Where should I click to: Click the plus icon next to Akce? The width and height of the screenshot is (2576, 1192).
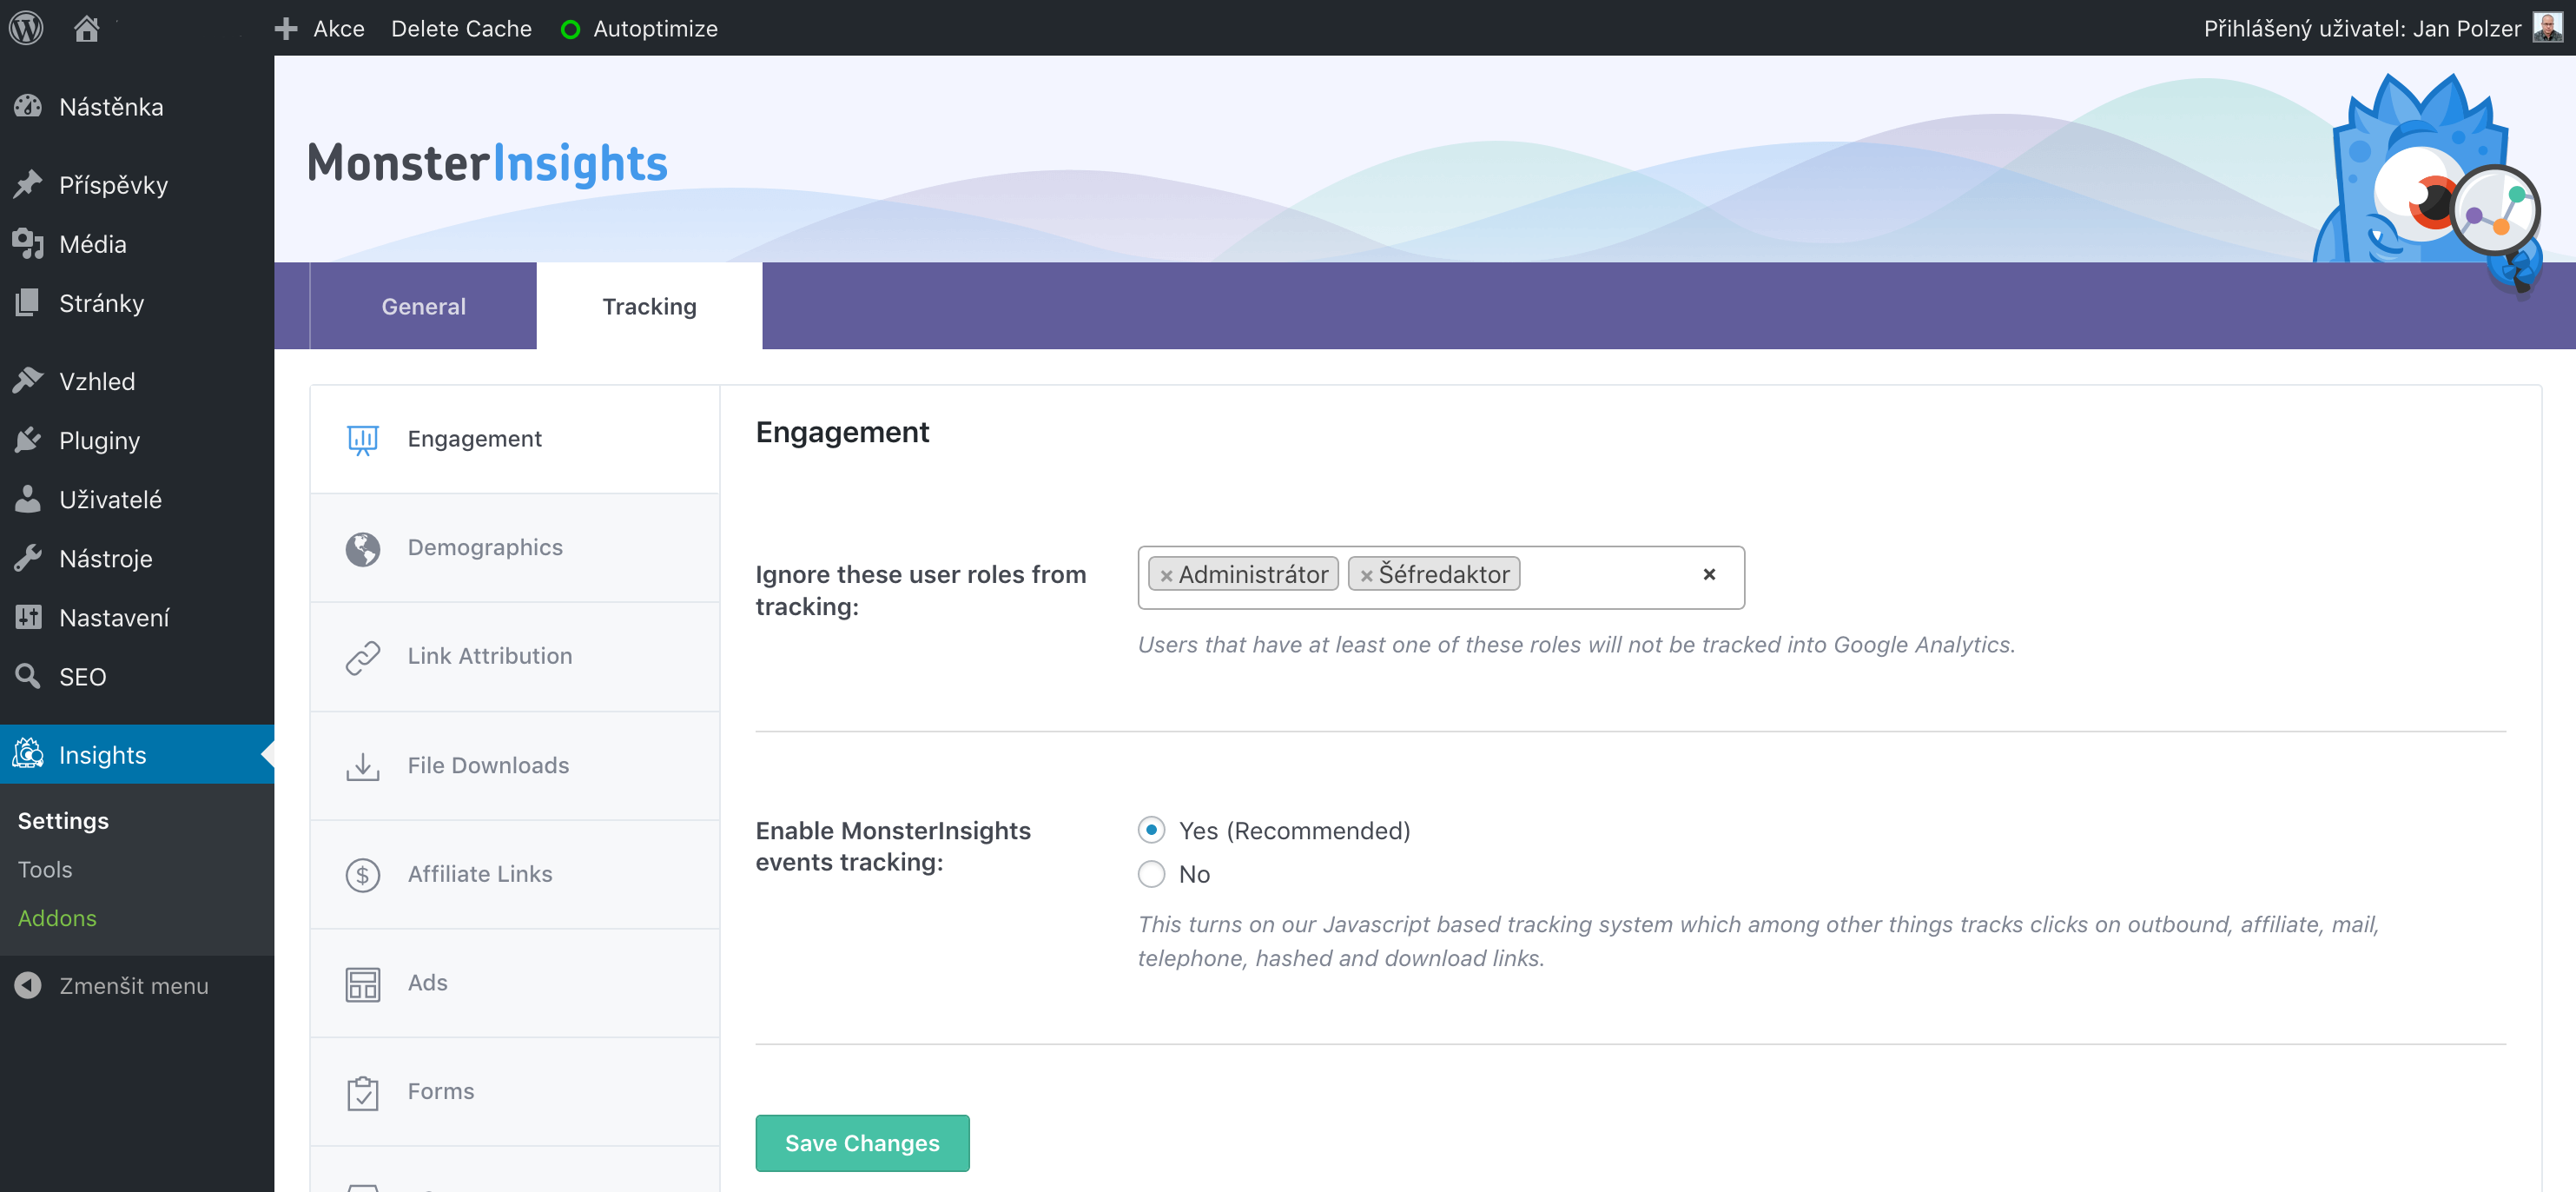[286, 28]
